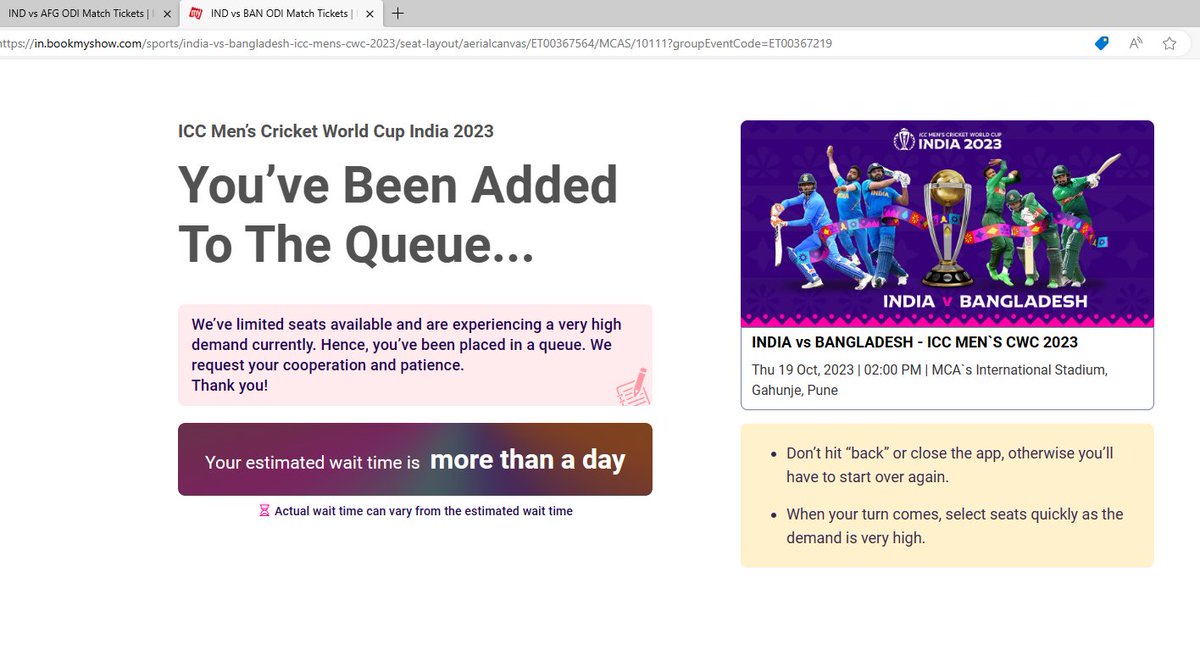Screen dimensions: 1200x650
Task: Click the 'INDIA vs BANGLADESH - ICC MEN`S CWC 2023' title
Action: (x=915, y=343)
